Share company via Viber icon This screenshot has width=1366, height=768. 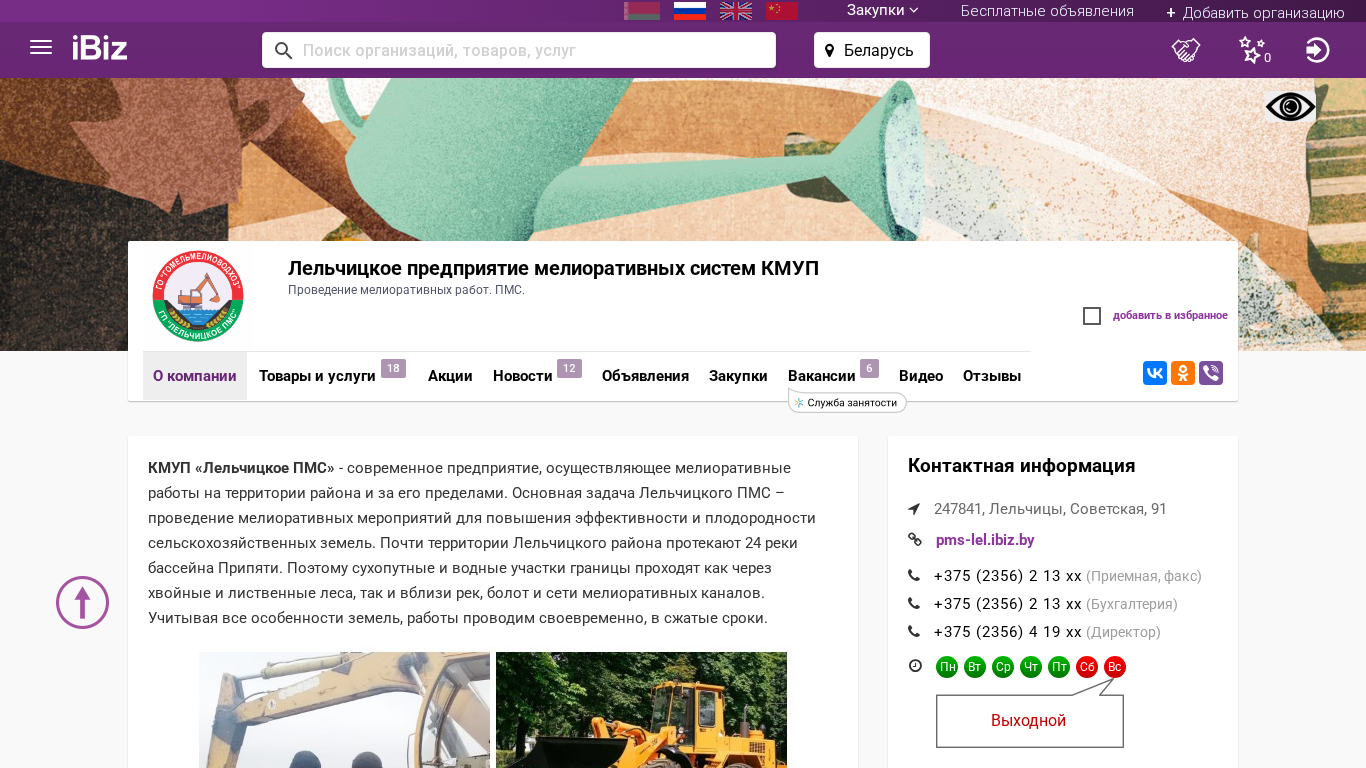tap(1211, 374)
